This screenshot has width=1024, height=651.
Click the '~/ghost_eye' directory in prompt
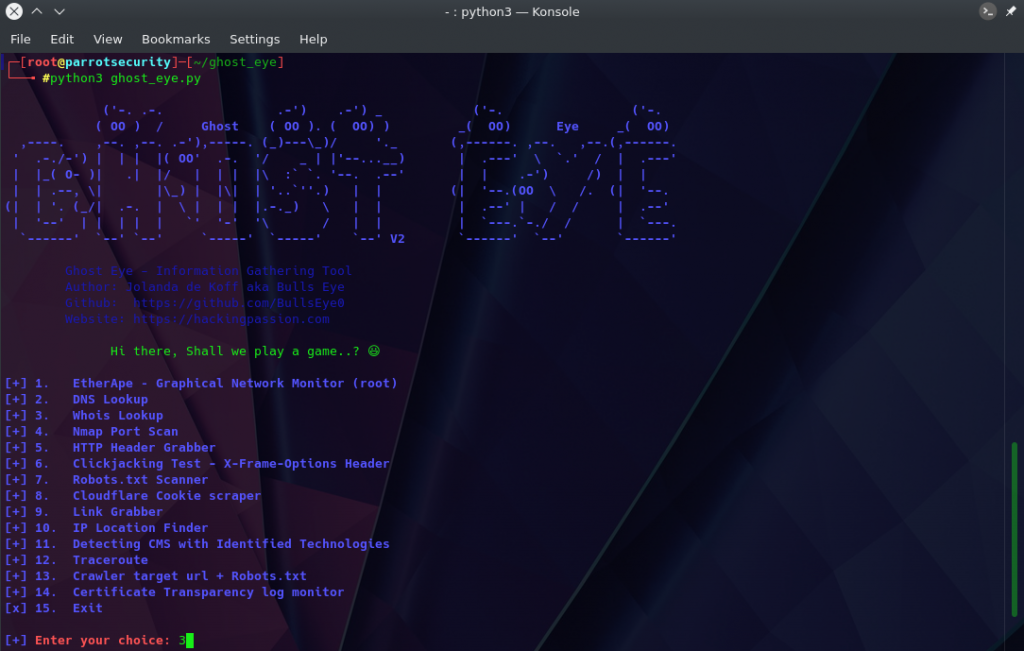point(236,62)
